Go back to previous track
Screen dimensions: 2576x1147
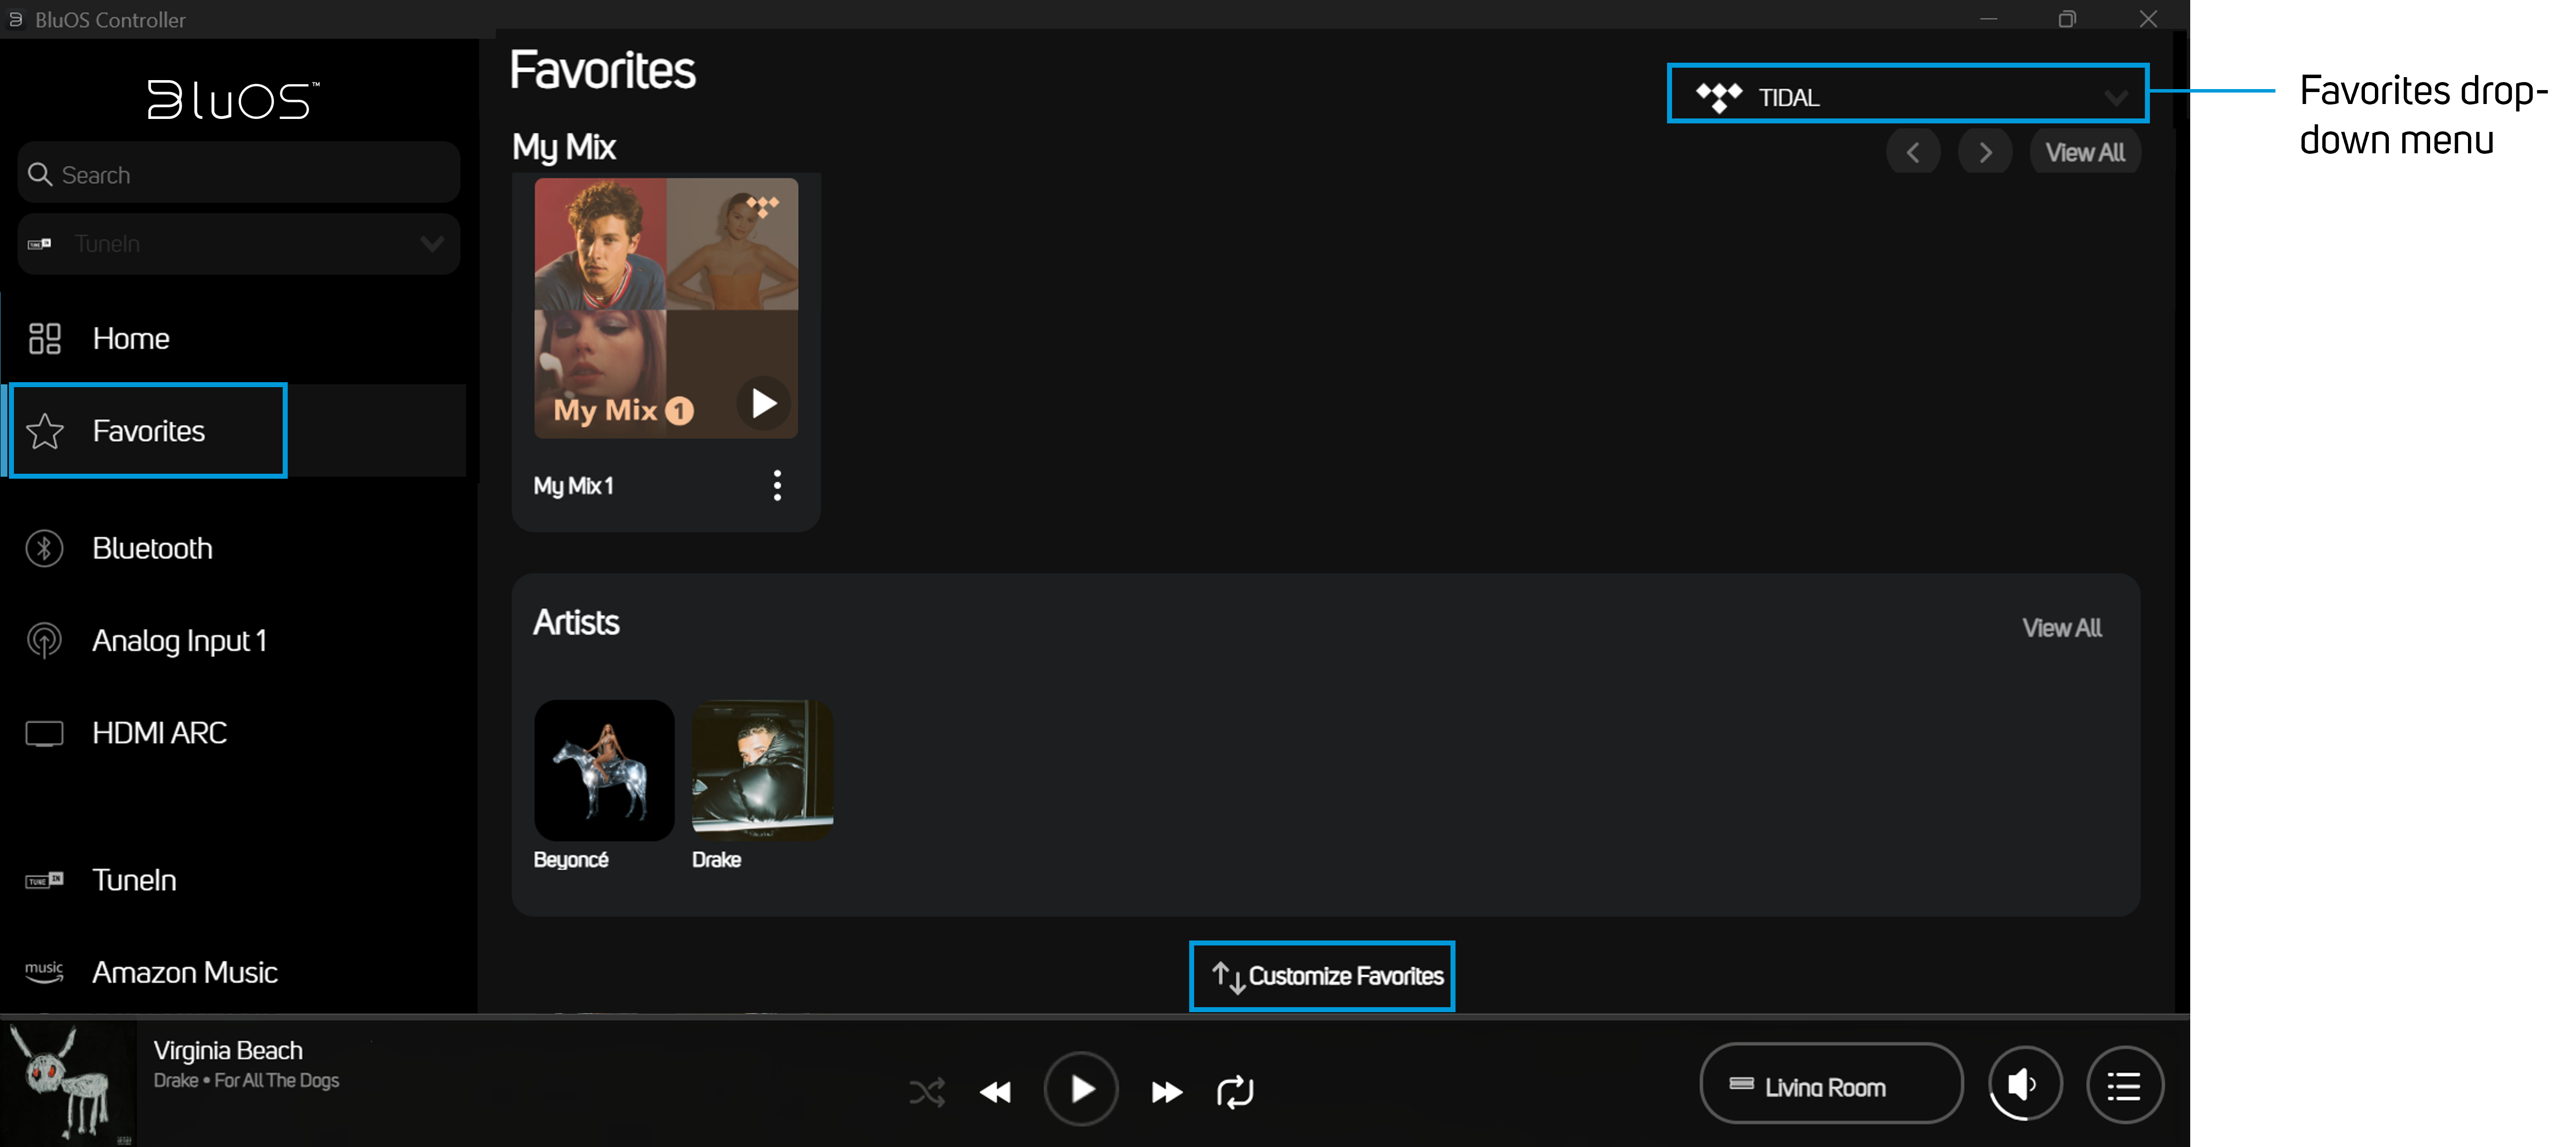point(995,1091)
